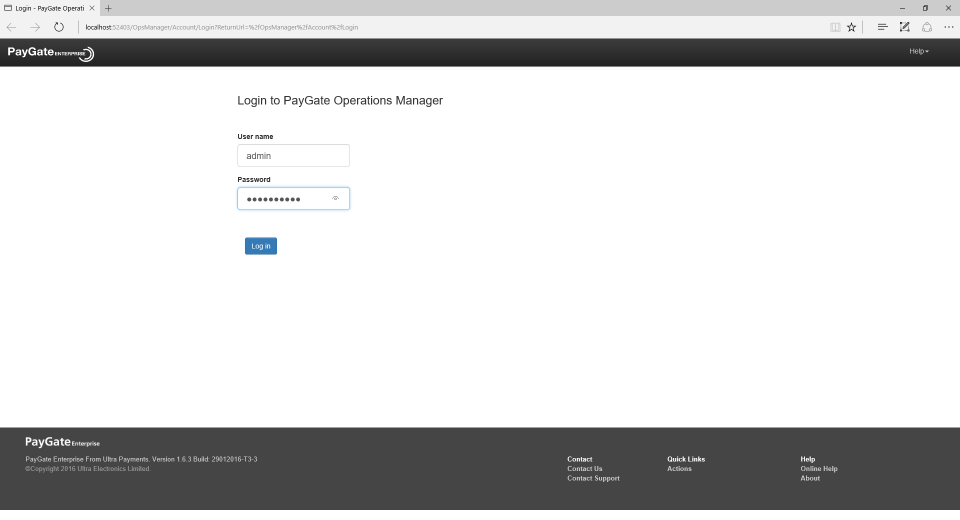Expand the Help dropdown in header
This screenshot has width=960, height=520.
[x=918, y=51]
